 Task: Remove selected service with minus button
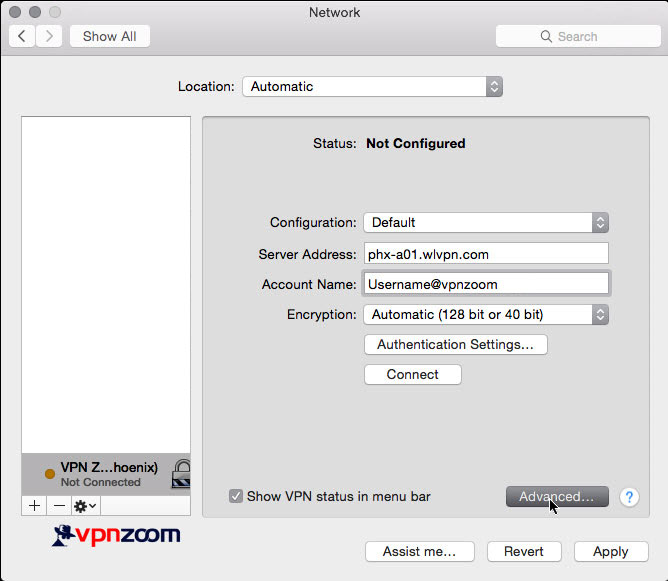[x=59, y=506]
